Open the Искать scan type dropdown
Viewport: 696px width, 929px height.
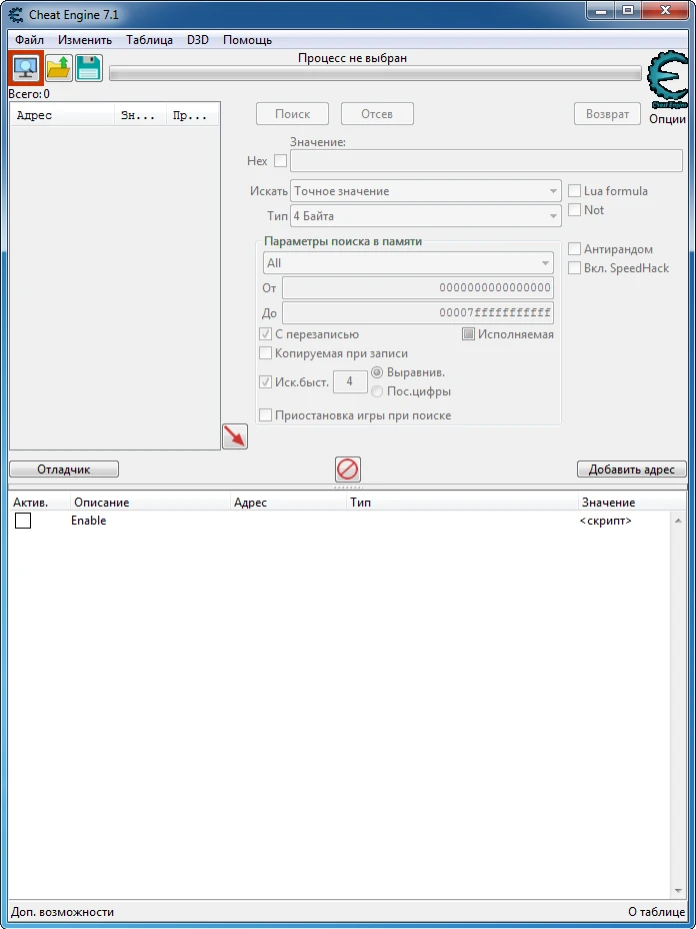coord(425,191)
